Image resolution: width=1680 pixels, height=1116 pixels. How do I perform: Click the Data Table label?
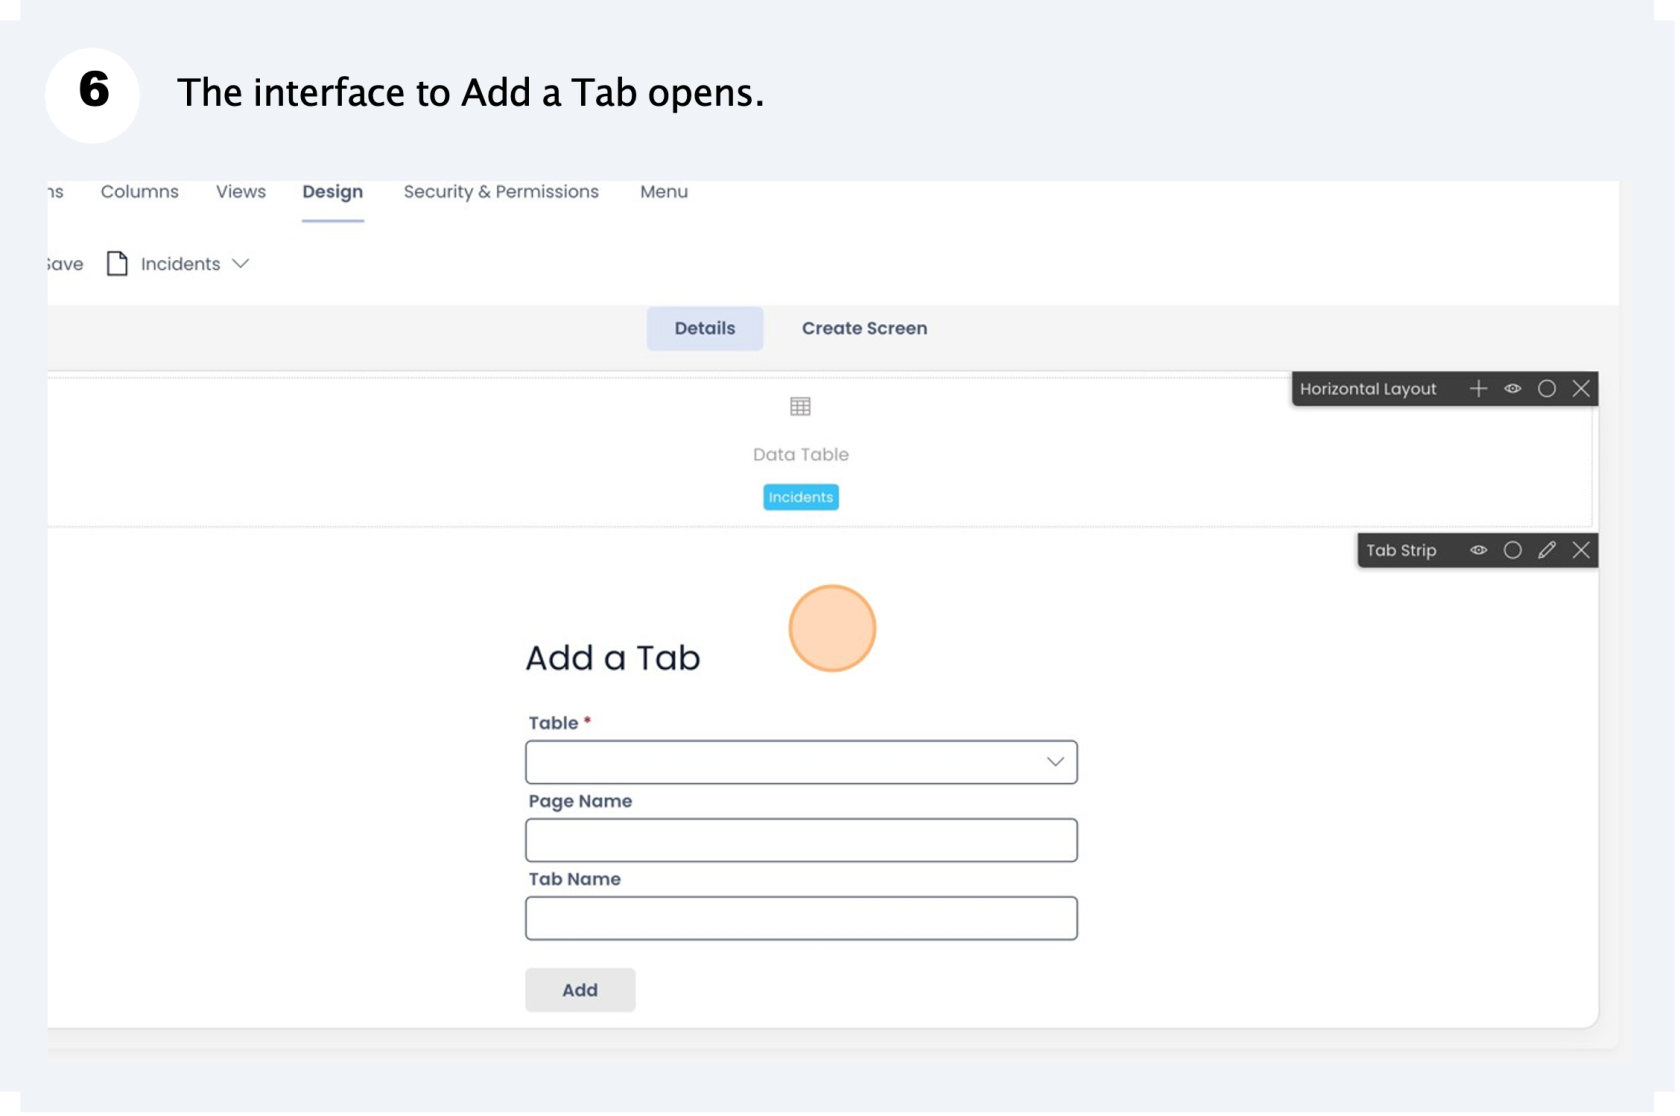tap(803, 455)
